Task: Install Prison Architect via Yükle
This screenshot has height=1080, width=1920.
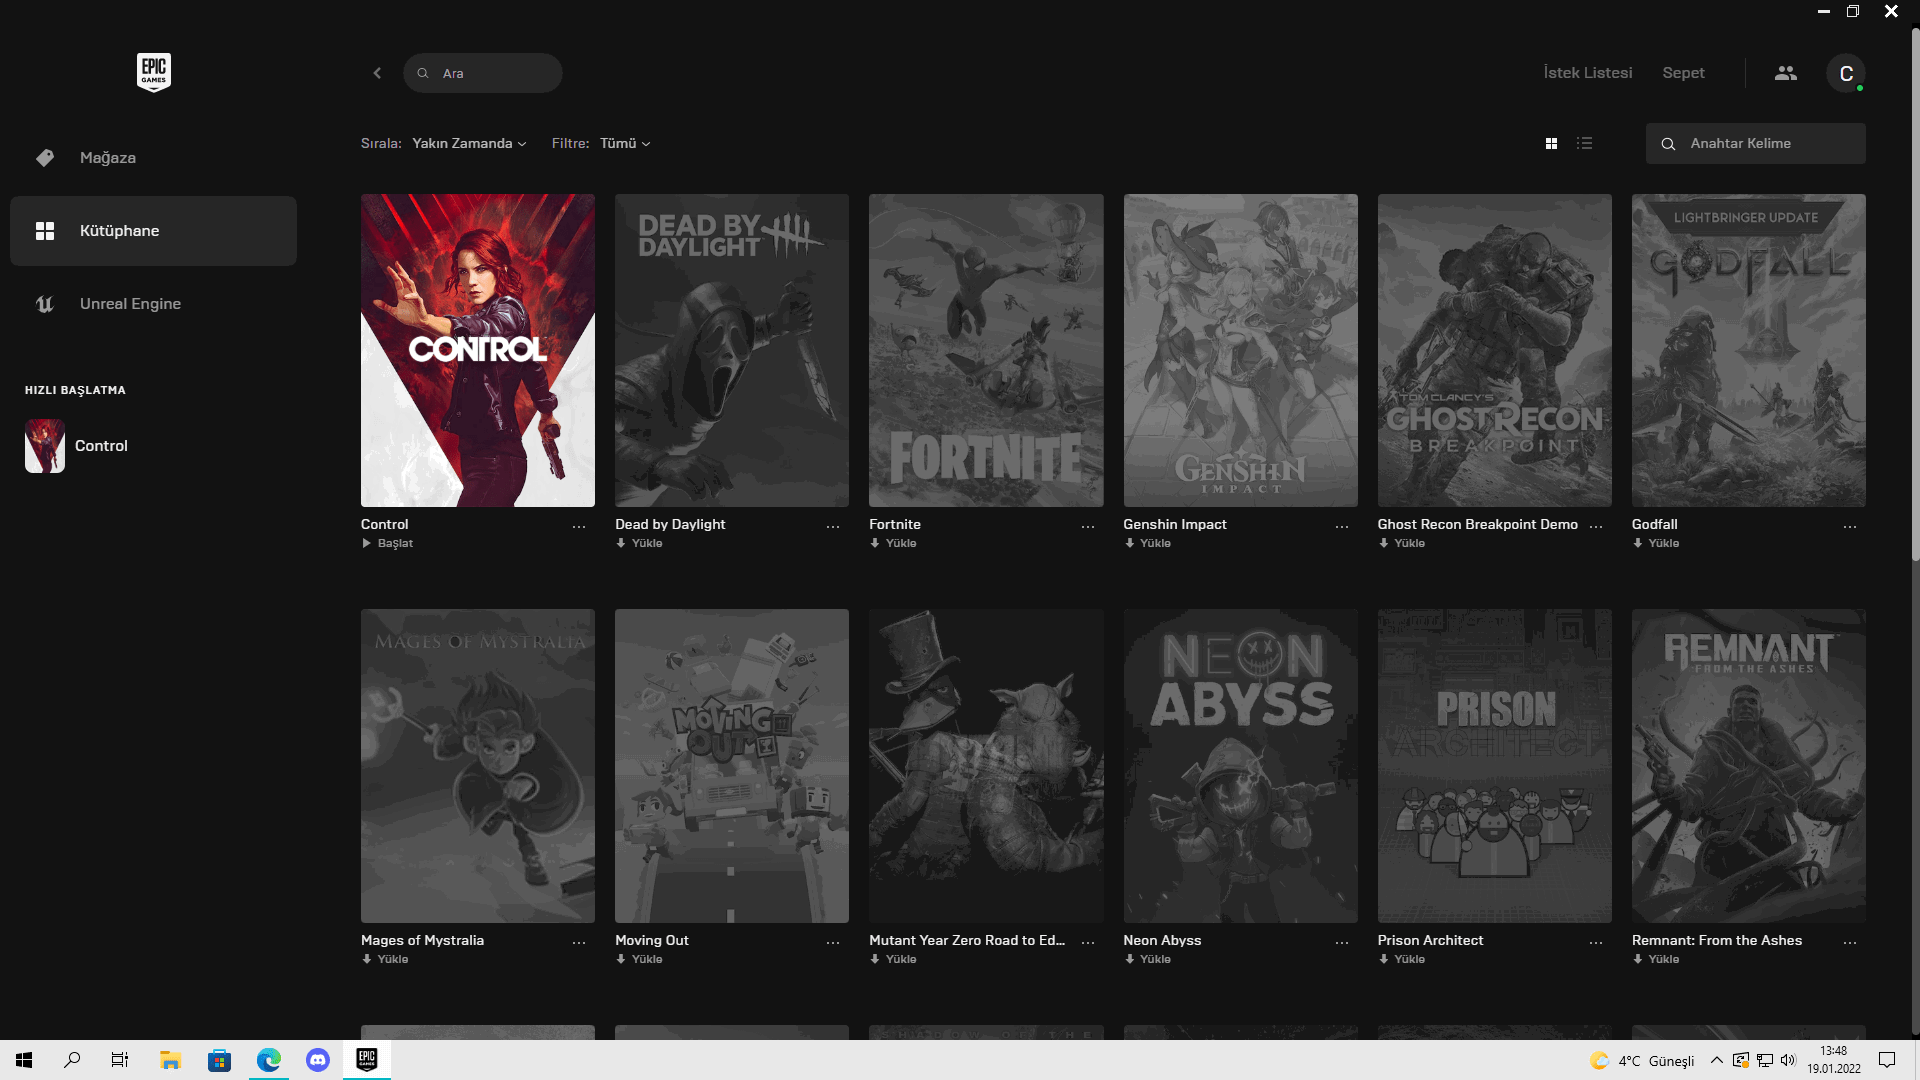Action: pos(1401,960)
